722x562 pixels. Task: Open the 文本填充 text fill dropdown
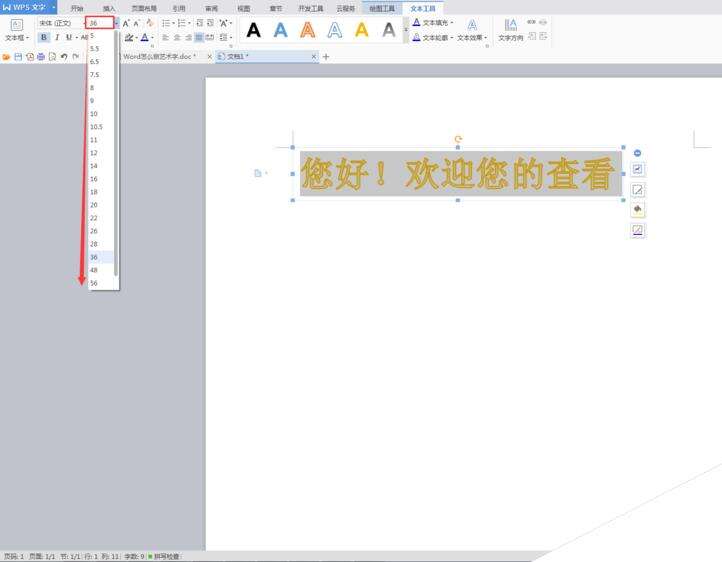(x=433, y=23)
